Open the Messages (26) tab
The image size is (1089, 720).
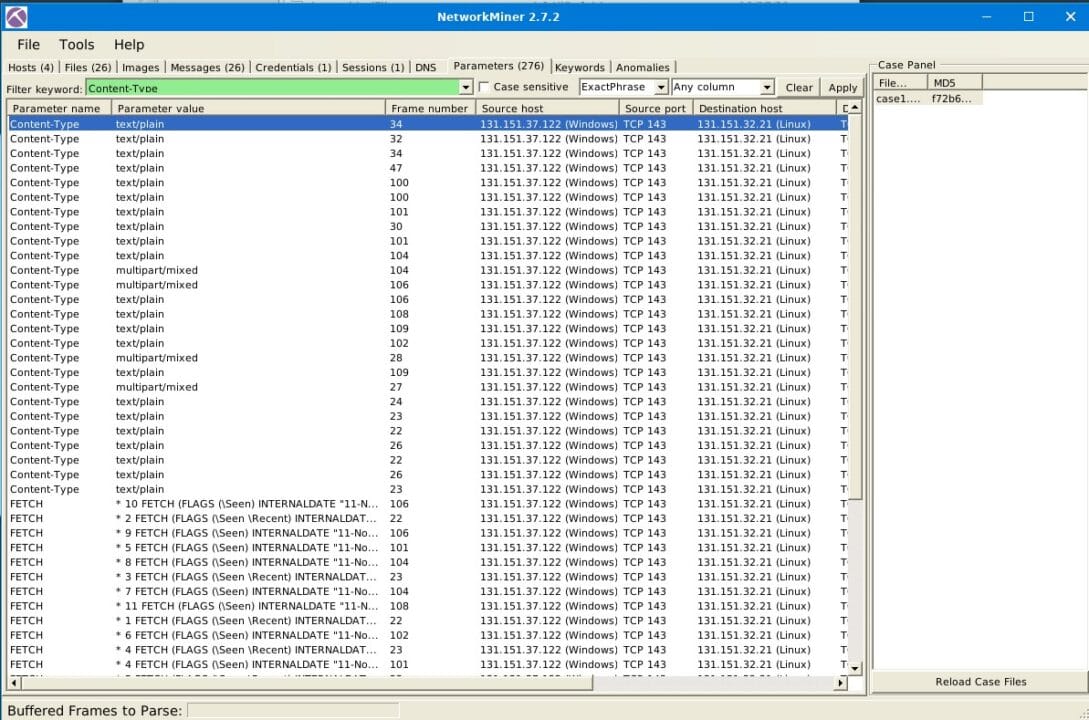pos(205,67)
